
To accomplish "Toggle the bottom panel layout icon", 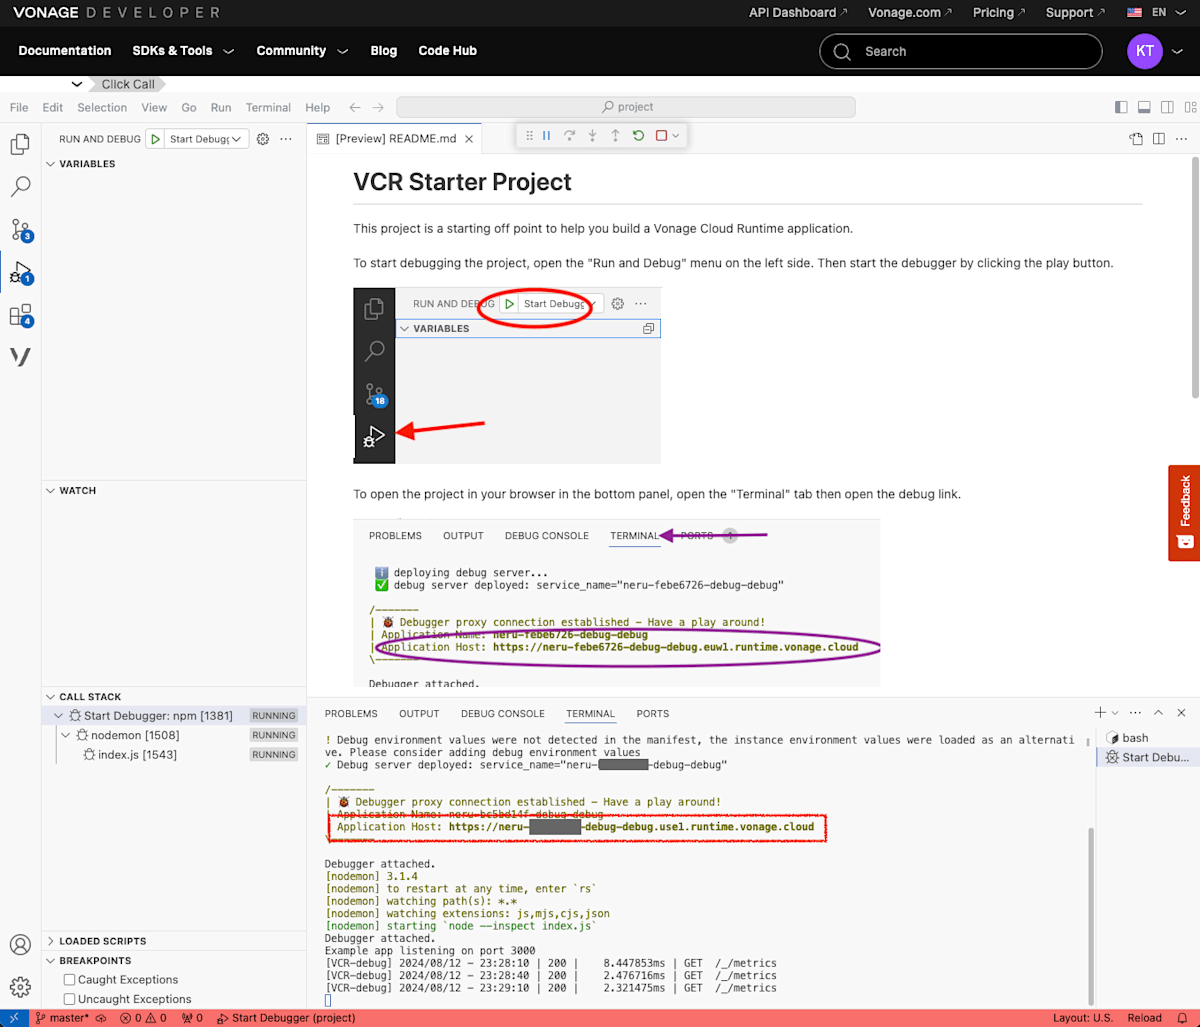I will 1144,107.
